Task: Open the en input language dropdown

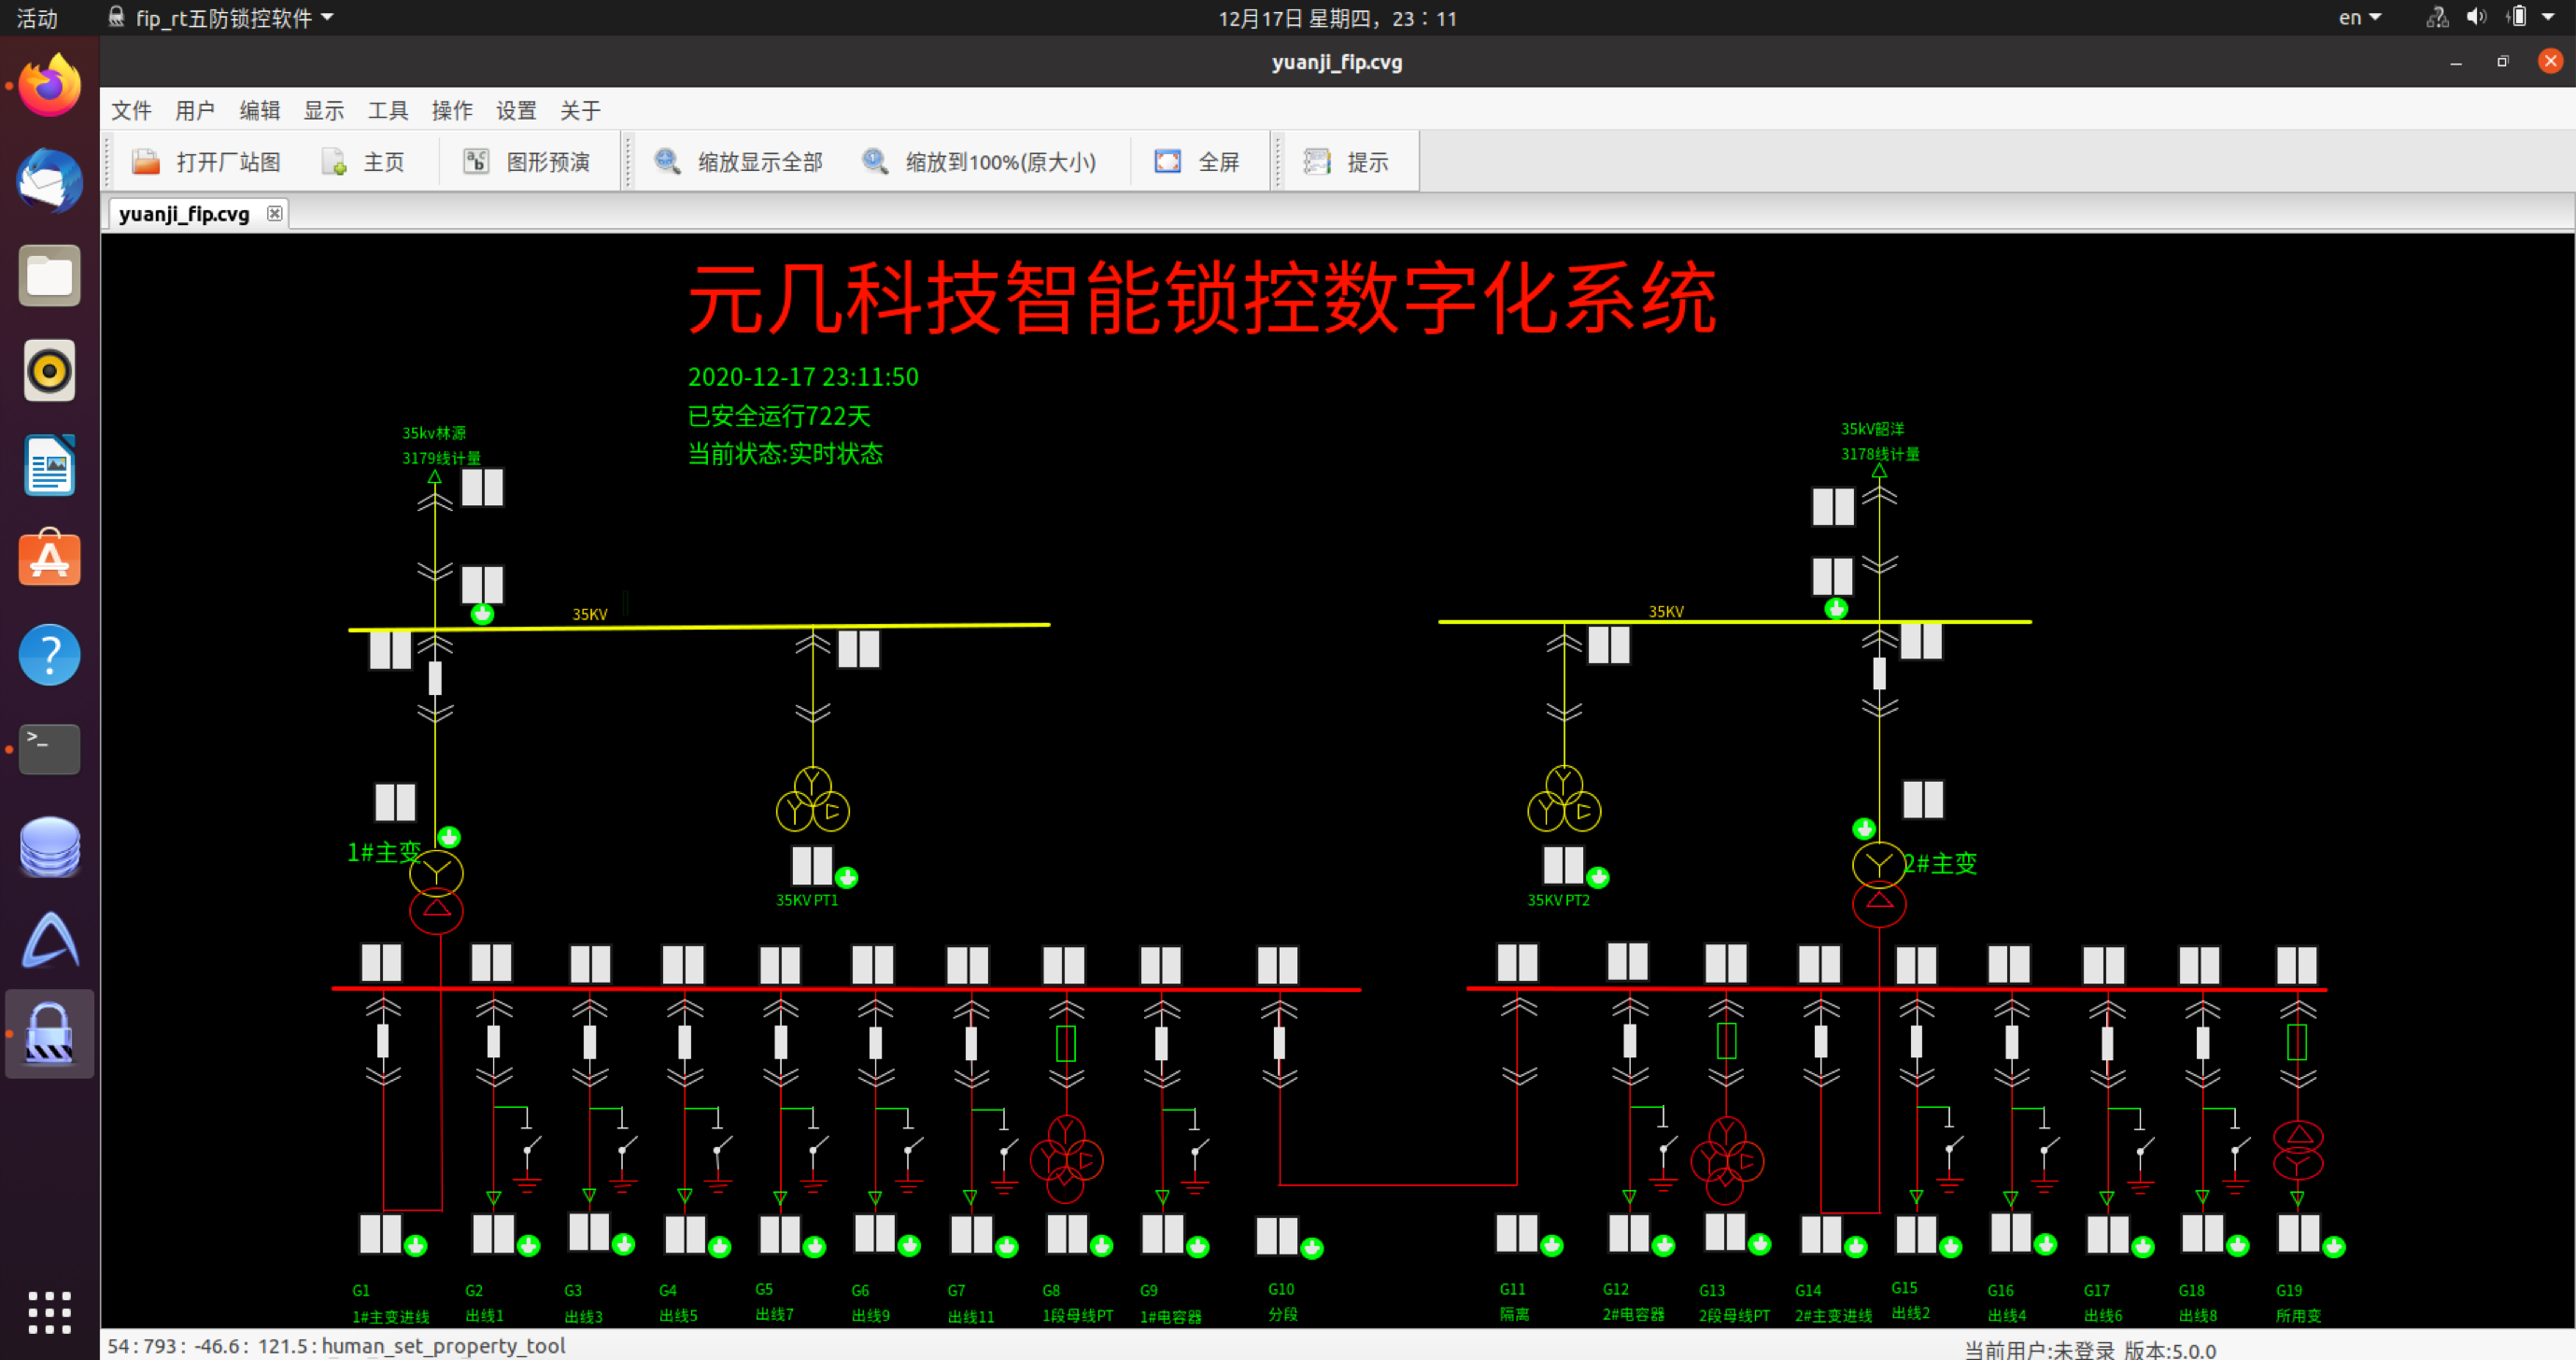Action: [2358, 18]
